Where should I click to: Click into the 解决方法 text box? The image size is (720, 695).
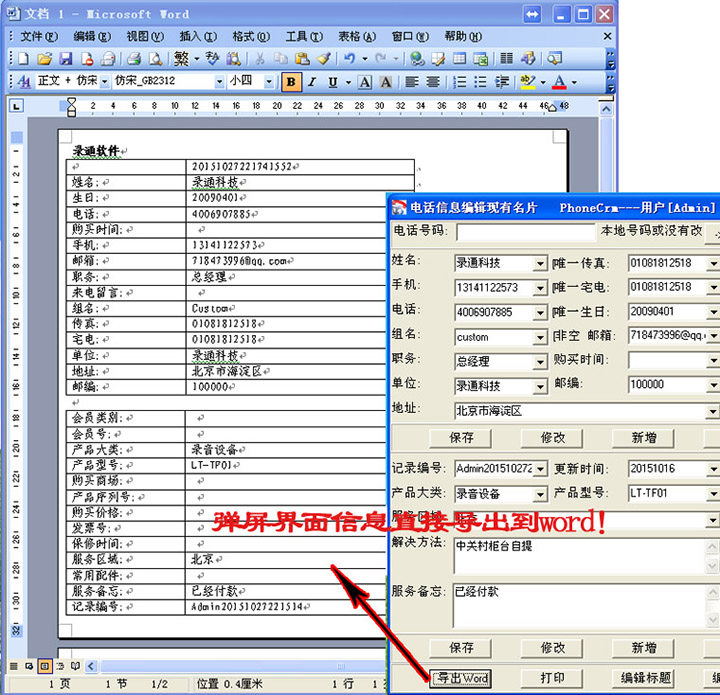click(x=579, y=555)
